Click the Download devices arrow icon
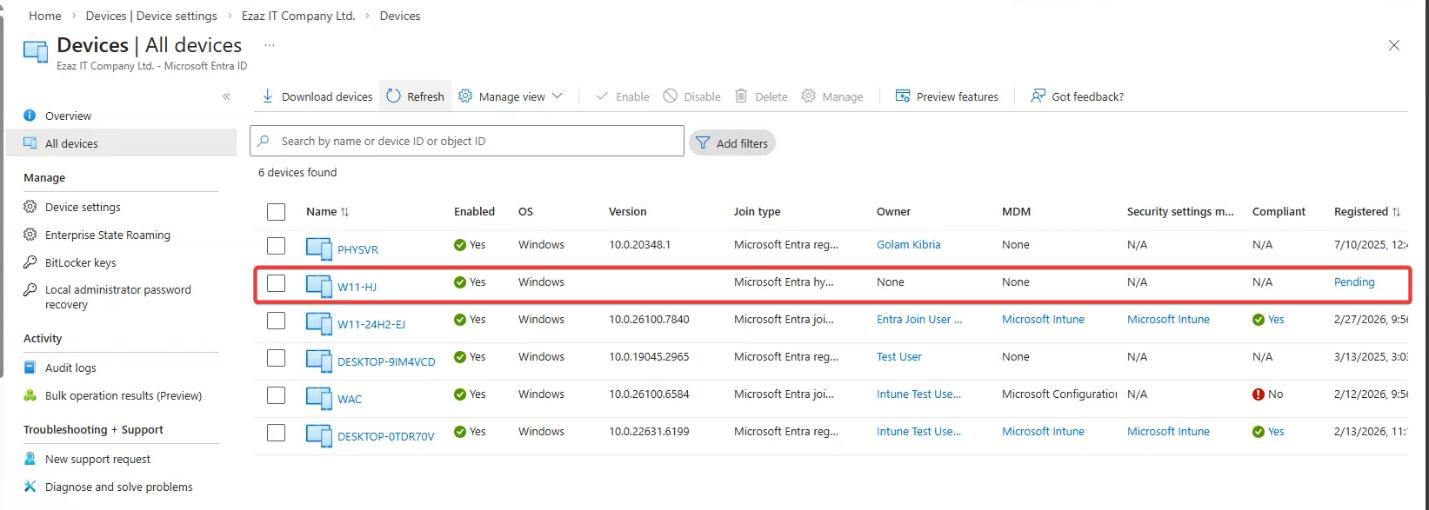The height and width of the screenshot is (510, 1429). (267, 96)
